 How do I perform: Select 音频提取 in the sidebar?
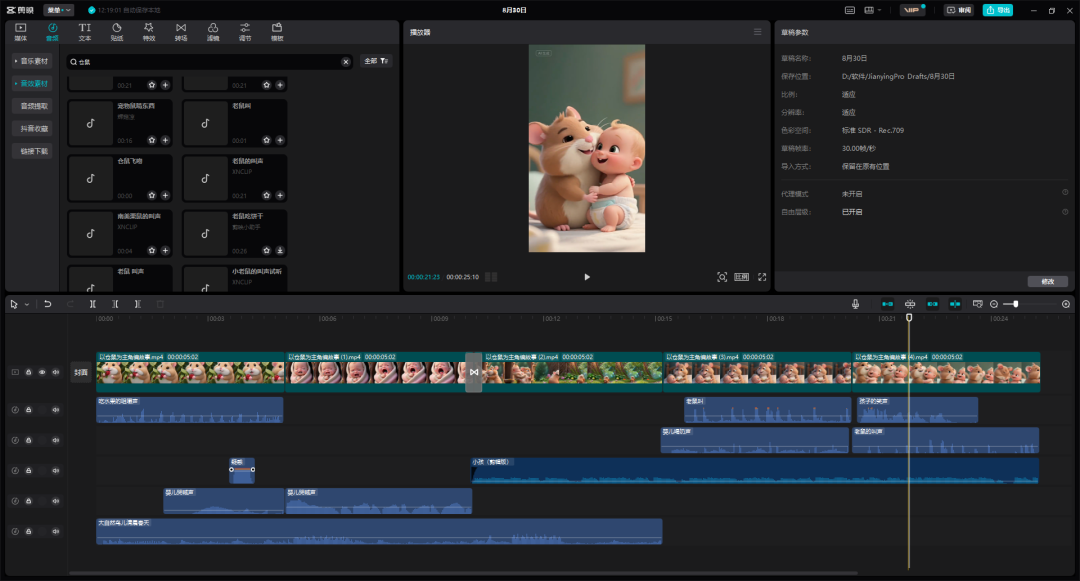point(32,106)
